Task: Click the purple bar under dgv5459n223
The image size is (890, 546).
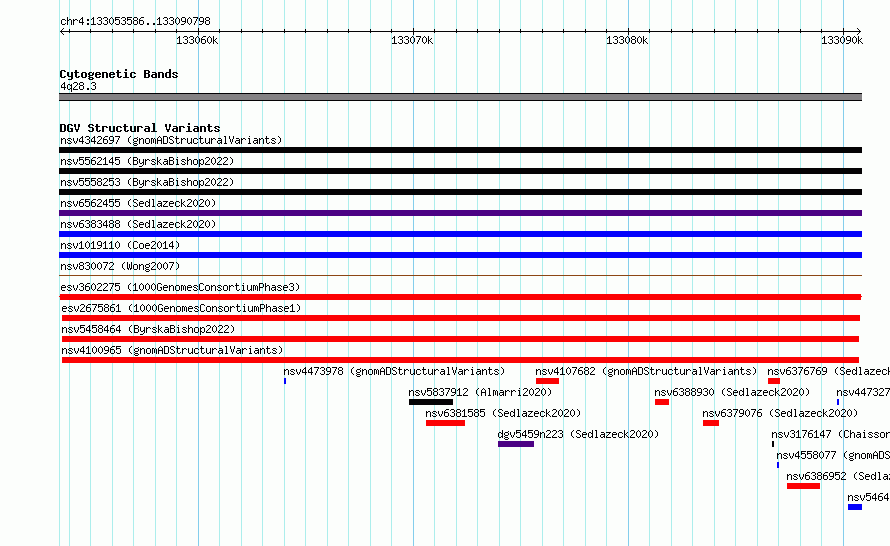Action: point(516,444)
